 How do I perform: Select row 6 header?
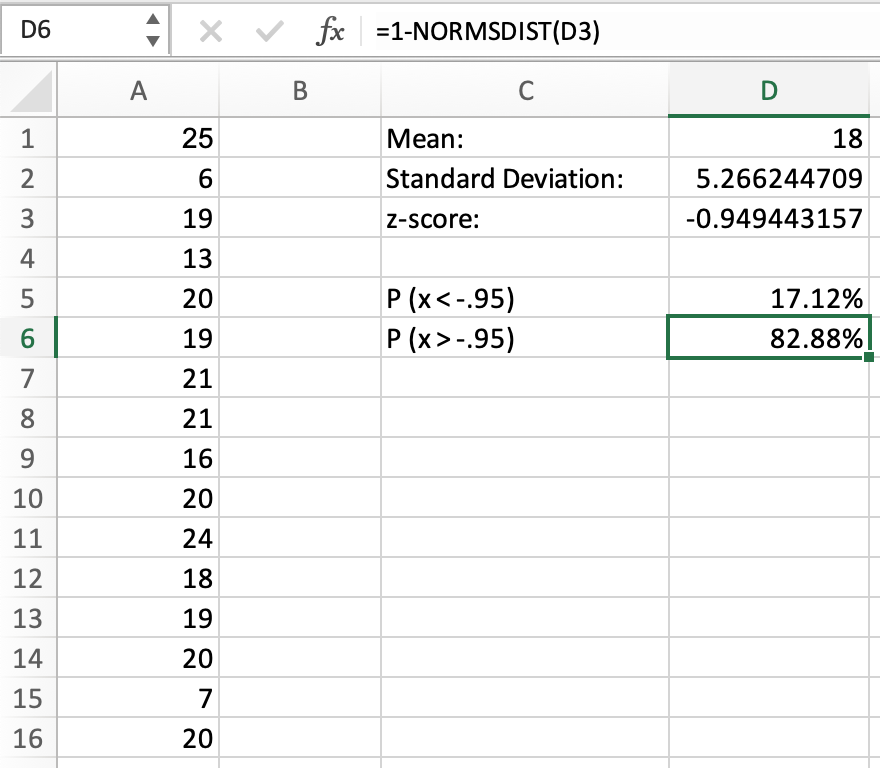click(x=28, y=339)
